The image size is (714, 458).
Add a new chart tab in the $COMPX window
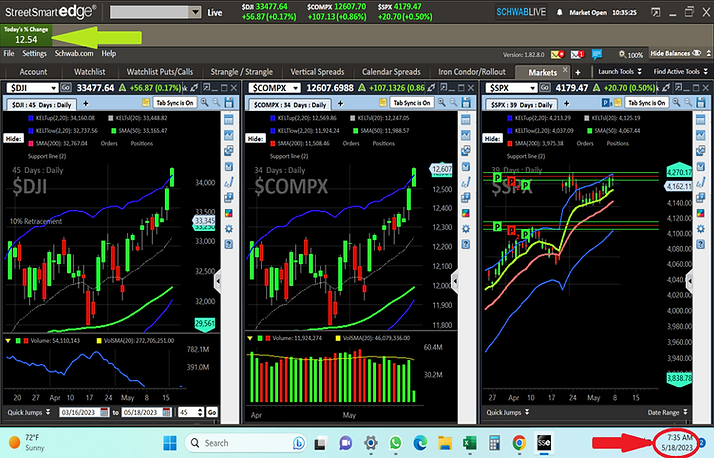point(340,104)
